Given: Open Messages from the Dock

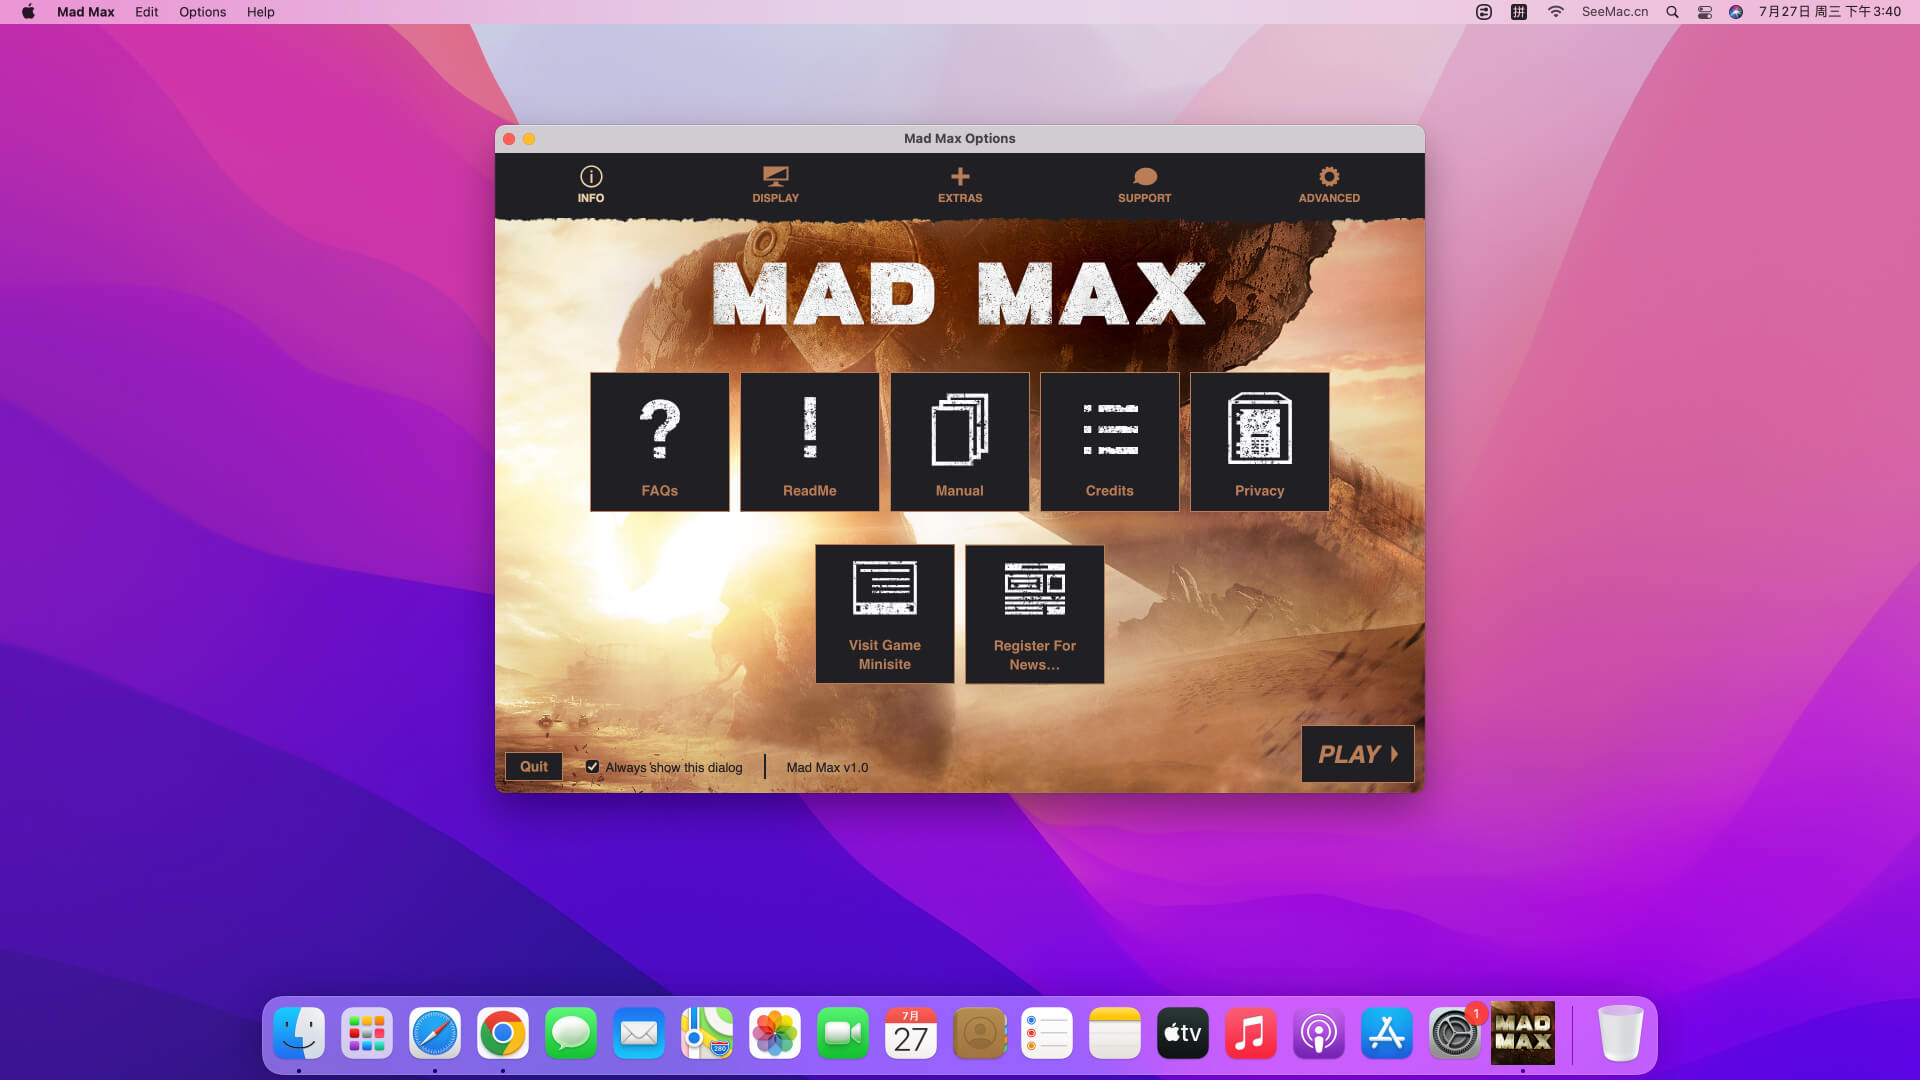Looking at the screenshot, I should (571, 1034).
